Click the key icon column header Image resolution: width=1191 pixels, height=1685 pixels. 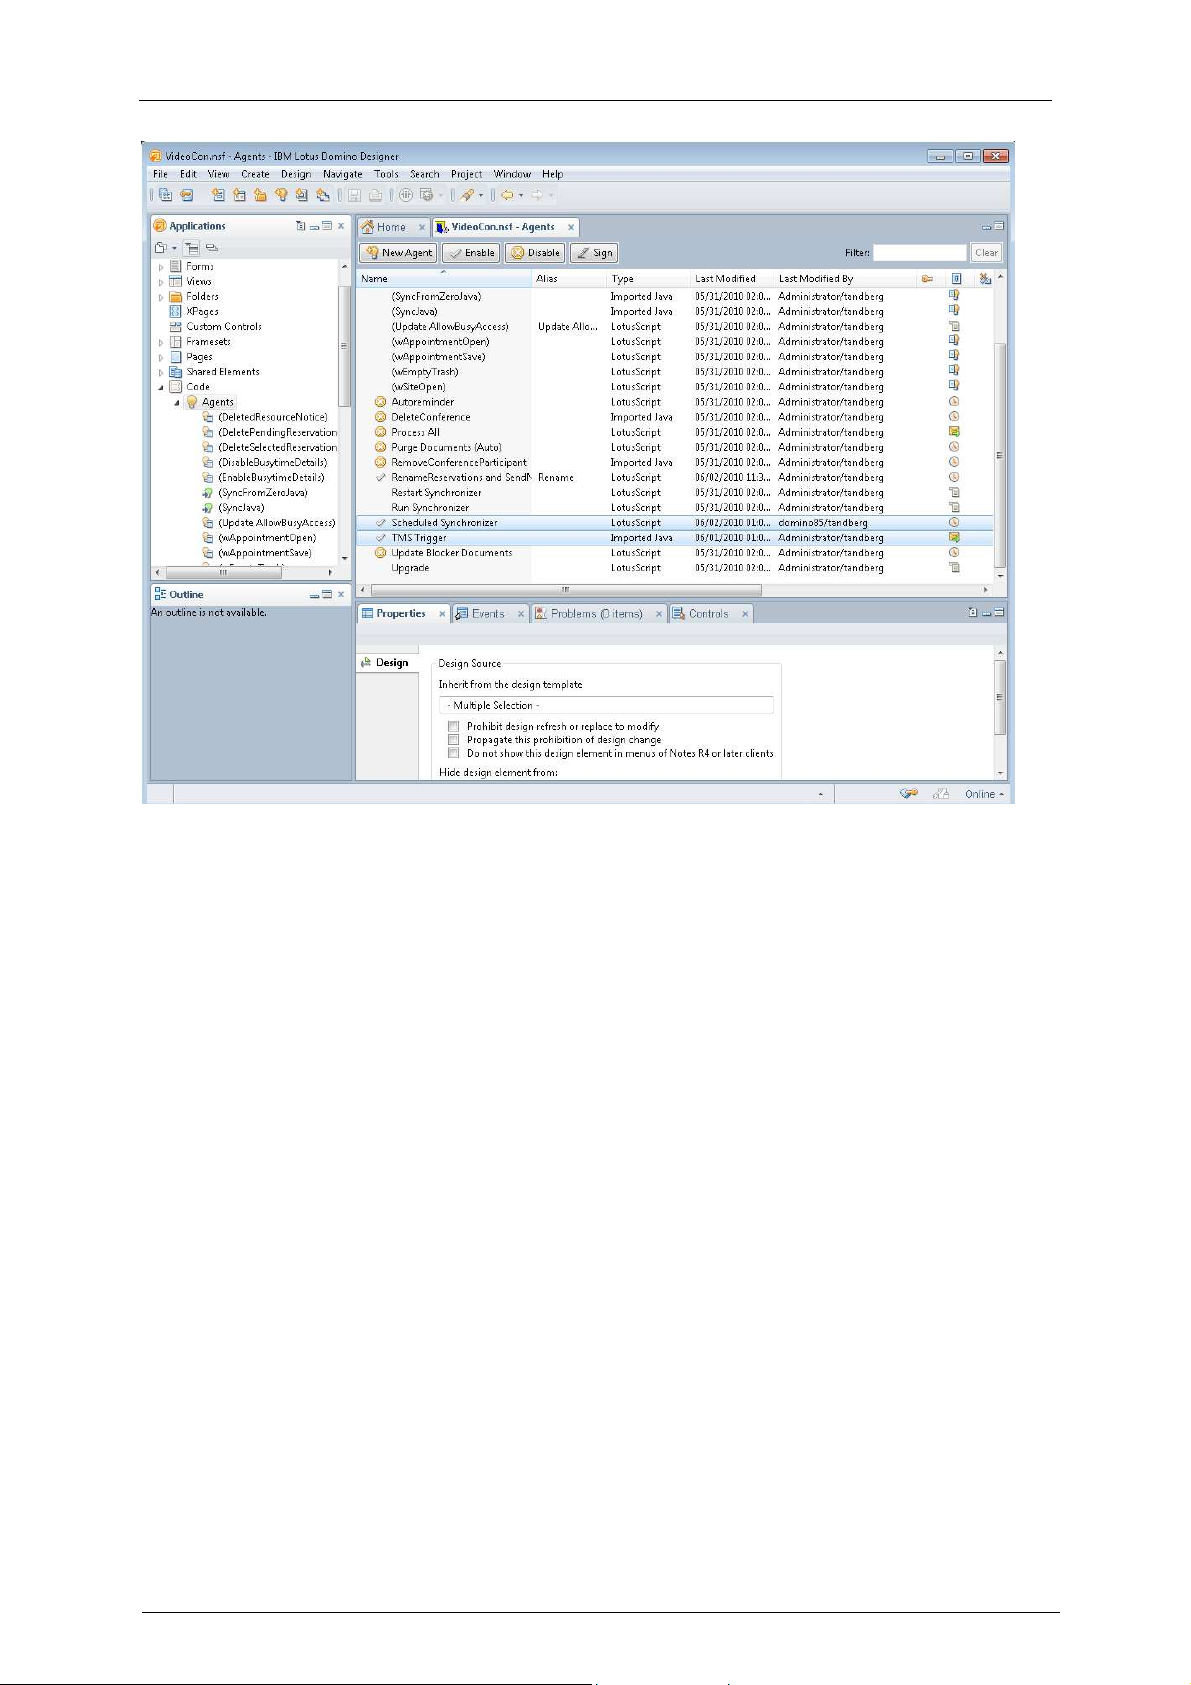pos(927,279)
